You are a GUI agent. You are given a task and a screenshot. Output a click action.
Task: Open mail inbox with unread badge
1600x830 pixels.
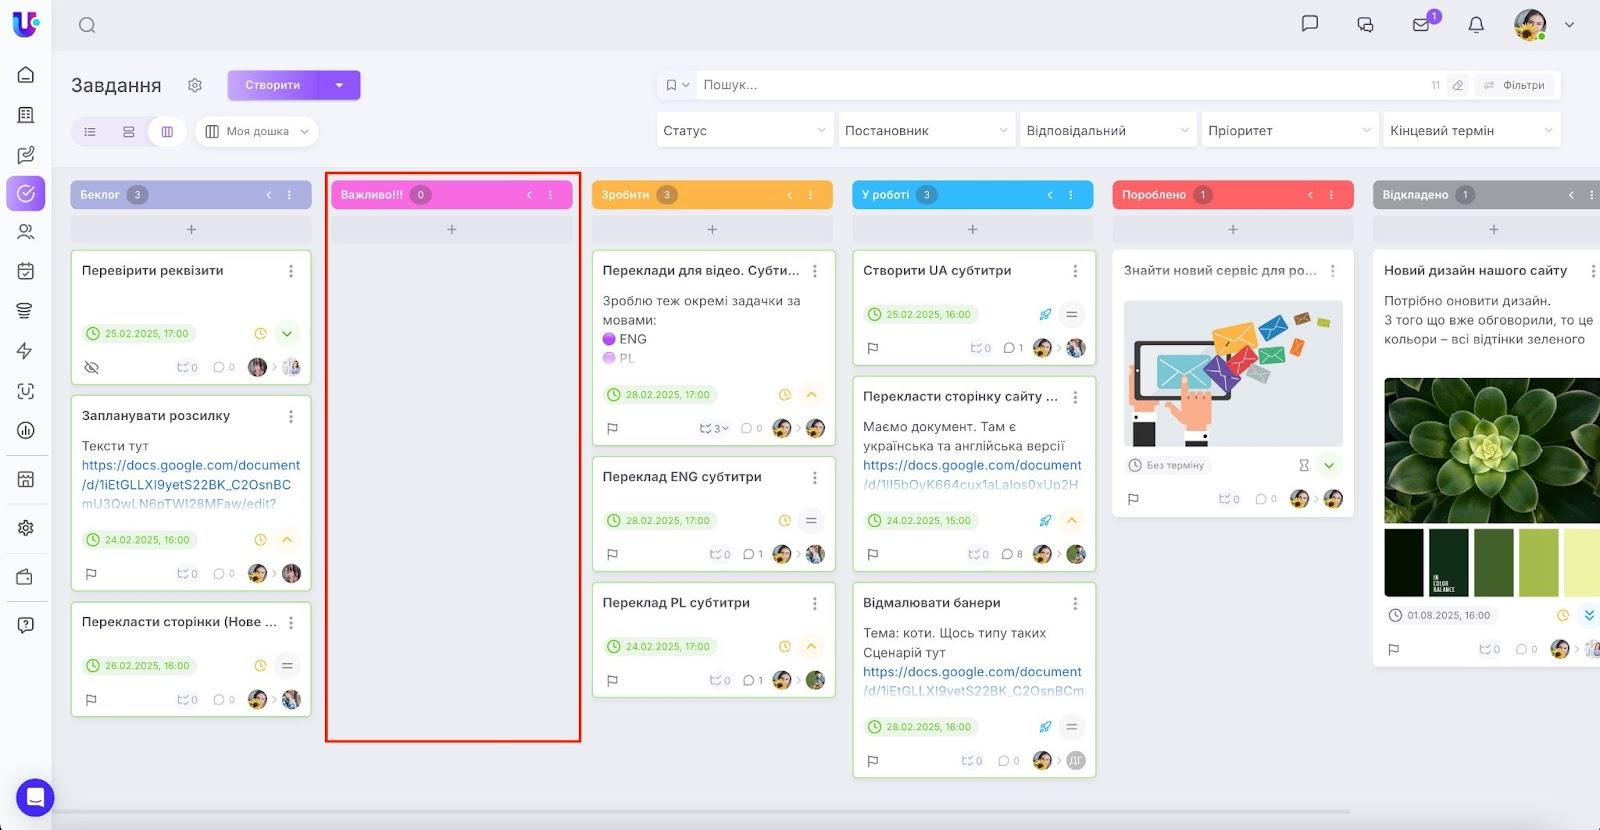(x=1421, y=25)
